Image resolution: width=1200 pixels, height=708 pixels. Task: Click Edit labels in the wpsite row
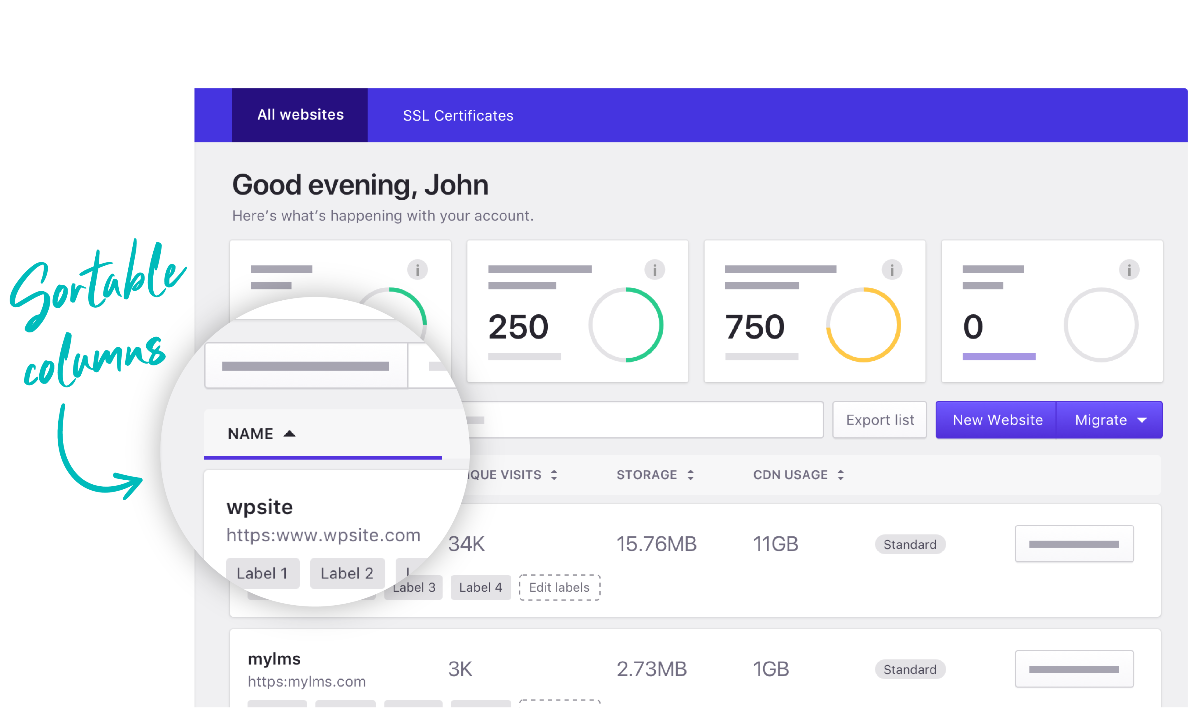pos(559,588)
